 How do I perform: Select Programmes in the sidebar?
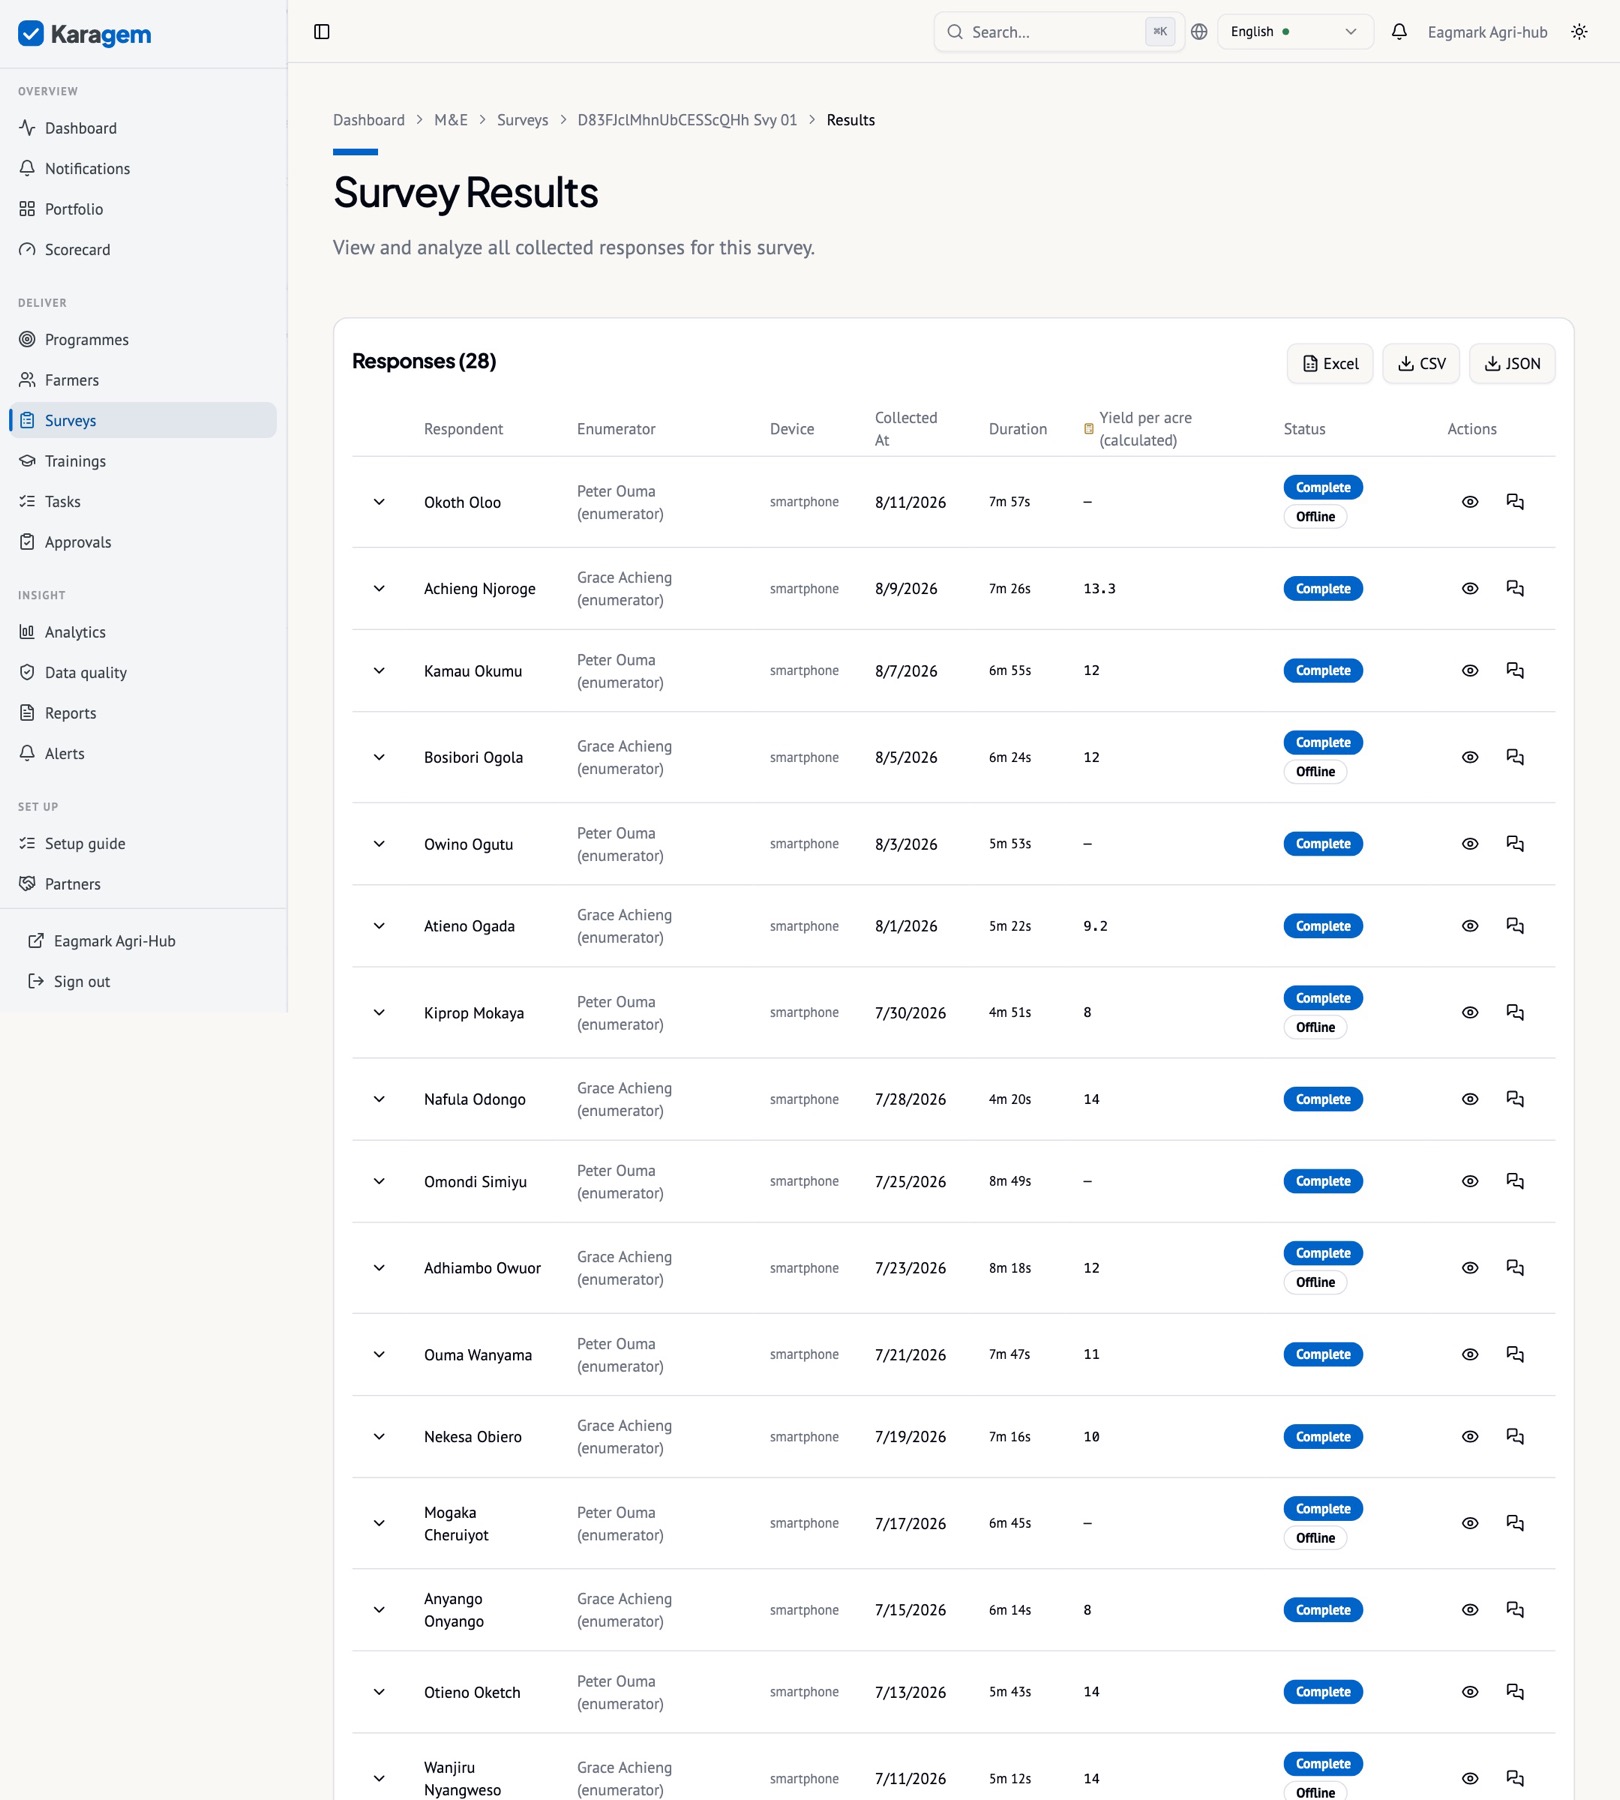[143, 340]
